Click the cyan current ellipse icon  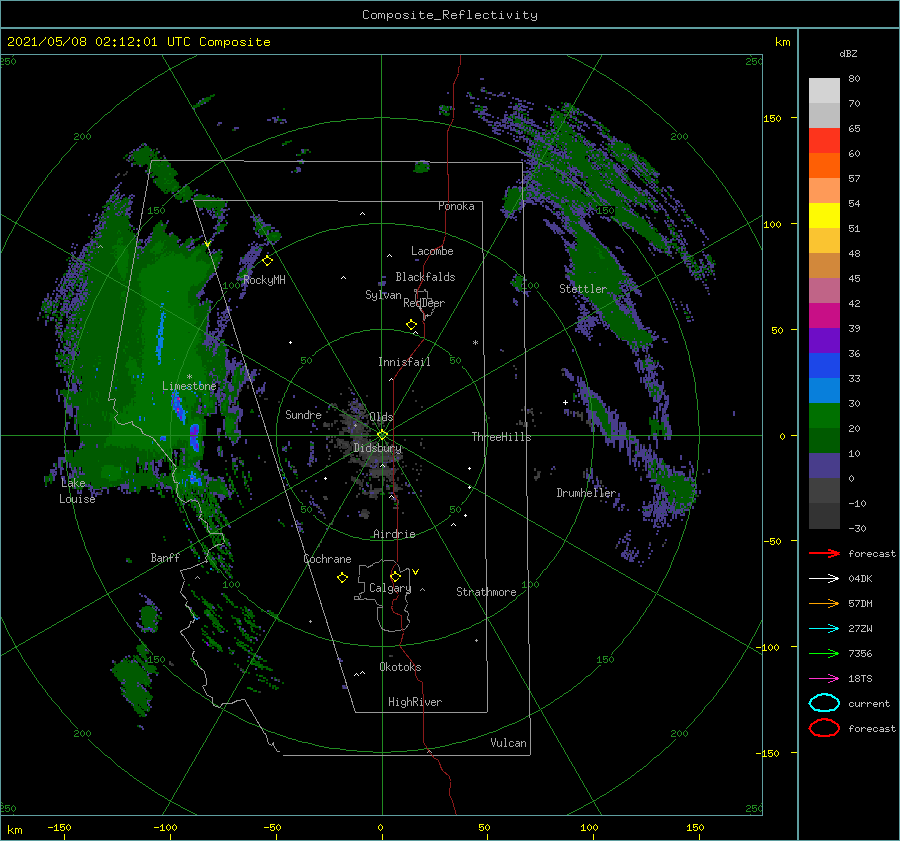[824, 703]
